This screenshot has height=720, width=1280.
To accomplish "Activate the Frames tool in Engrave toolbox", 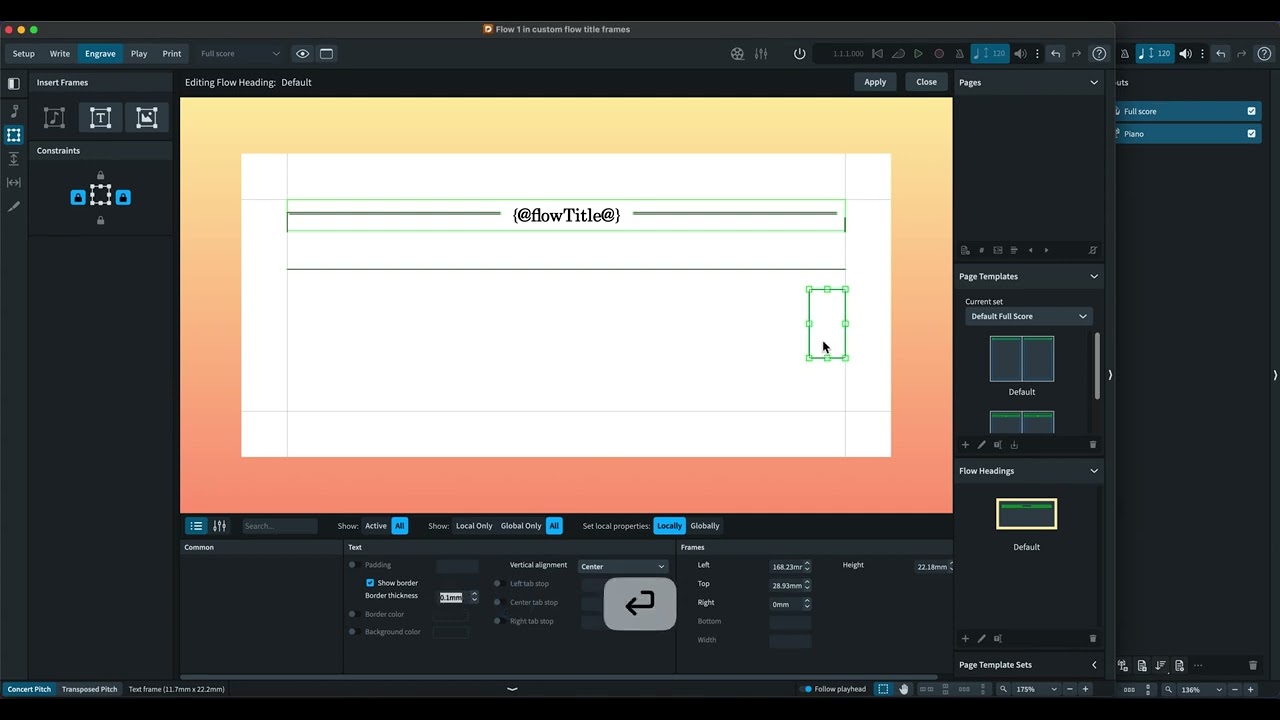I will click(14, 135).
